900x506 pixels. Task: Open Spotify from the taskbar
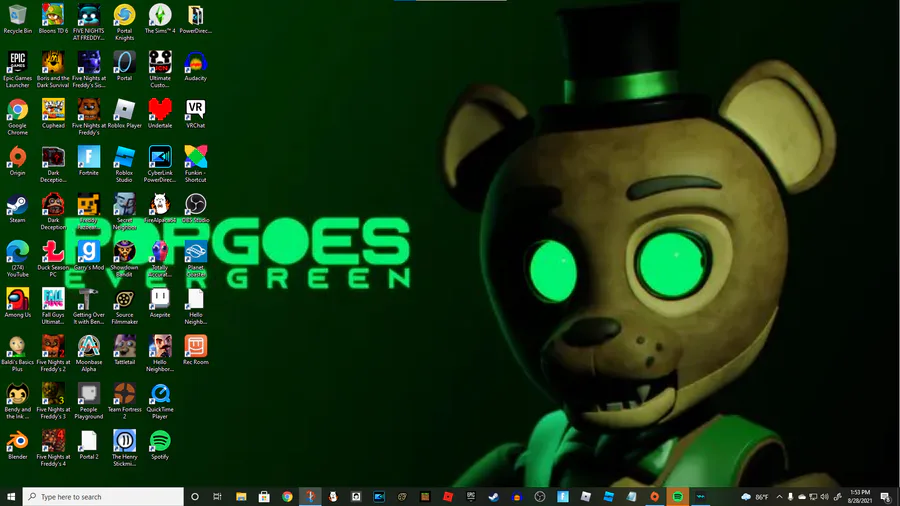(x=677, y=497)
